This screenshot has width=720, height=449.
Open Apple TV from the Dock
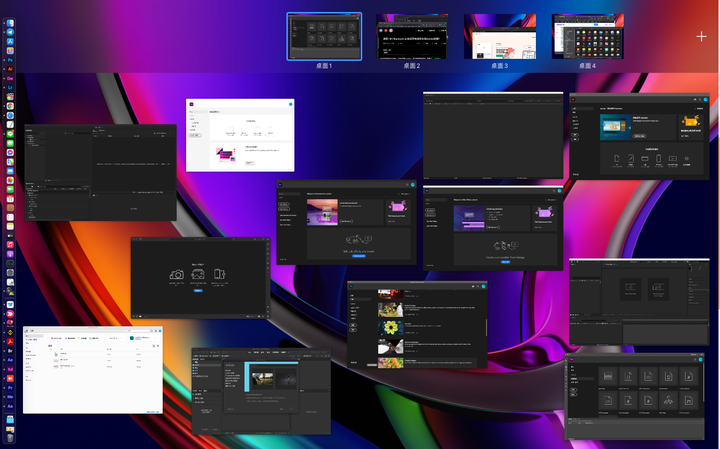click(10, 236)
